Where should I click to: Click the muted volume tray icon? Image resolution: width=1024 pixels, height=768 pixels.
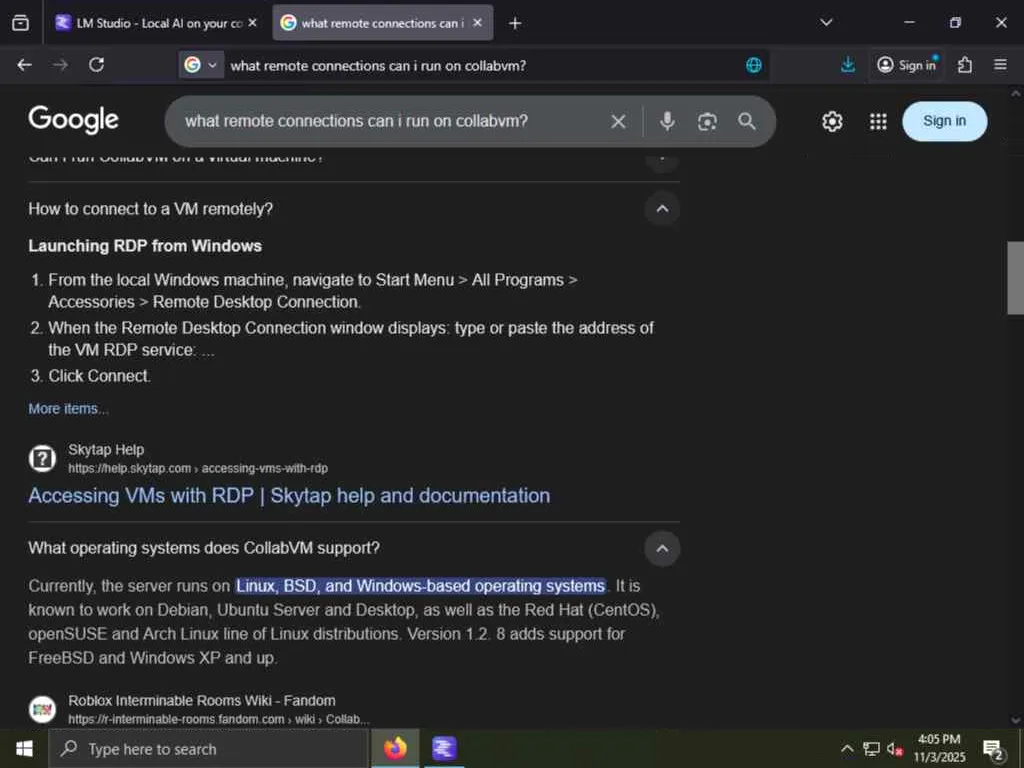[x=895, y=749]
